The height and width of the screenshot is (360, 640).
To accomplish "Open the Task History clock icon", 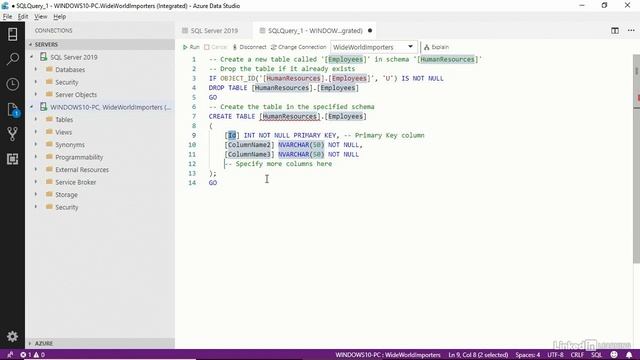I will tap(12, 84).
